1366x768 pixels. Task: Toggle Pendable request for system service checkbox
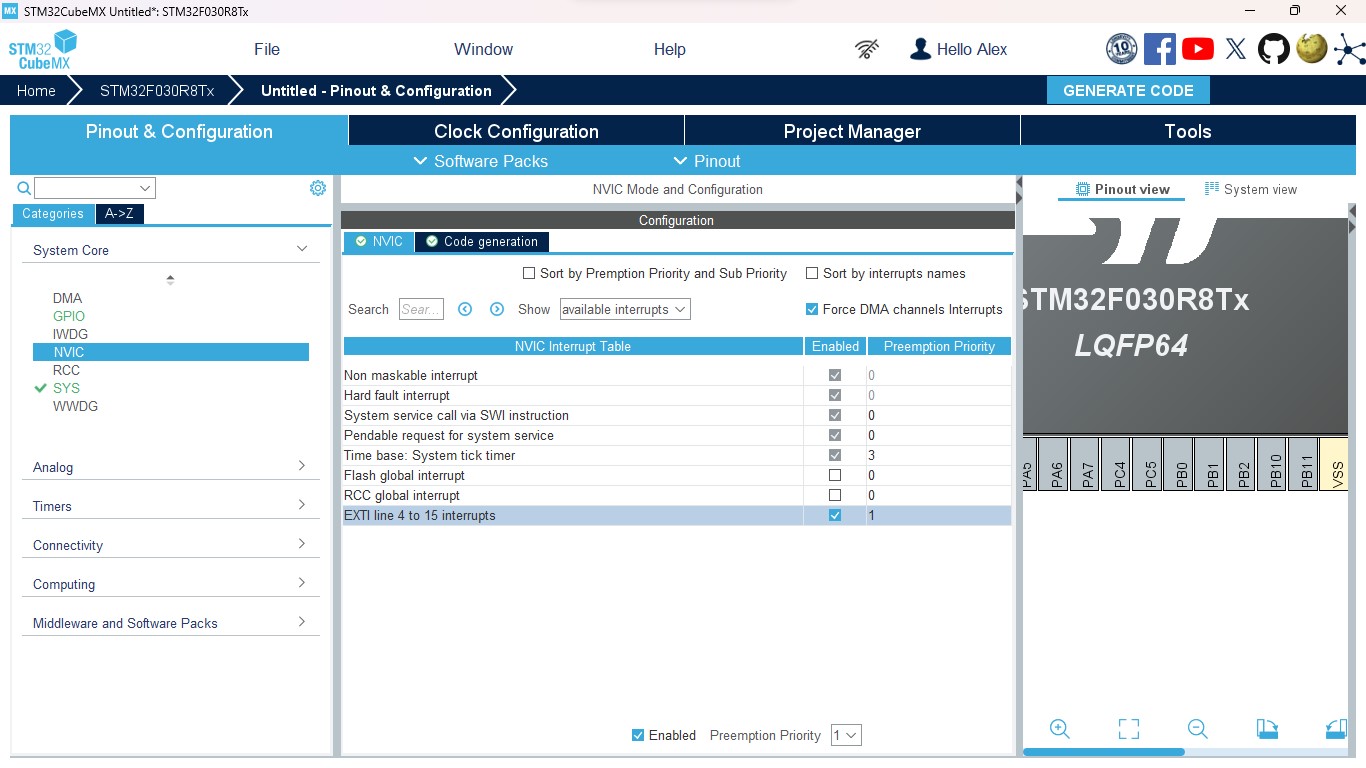[x=835, y=435]
